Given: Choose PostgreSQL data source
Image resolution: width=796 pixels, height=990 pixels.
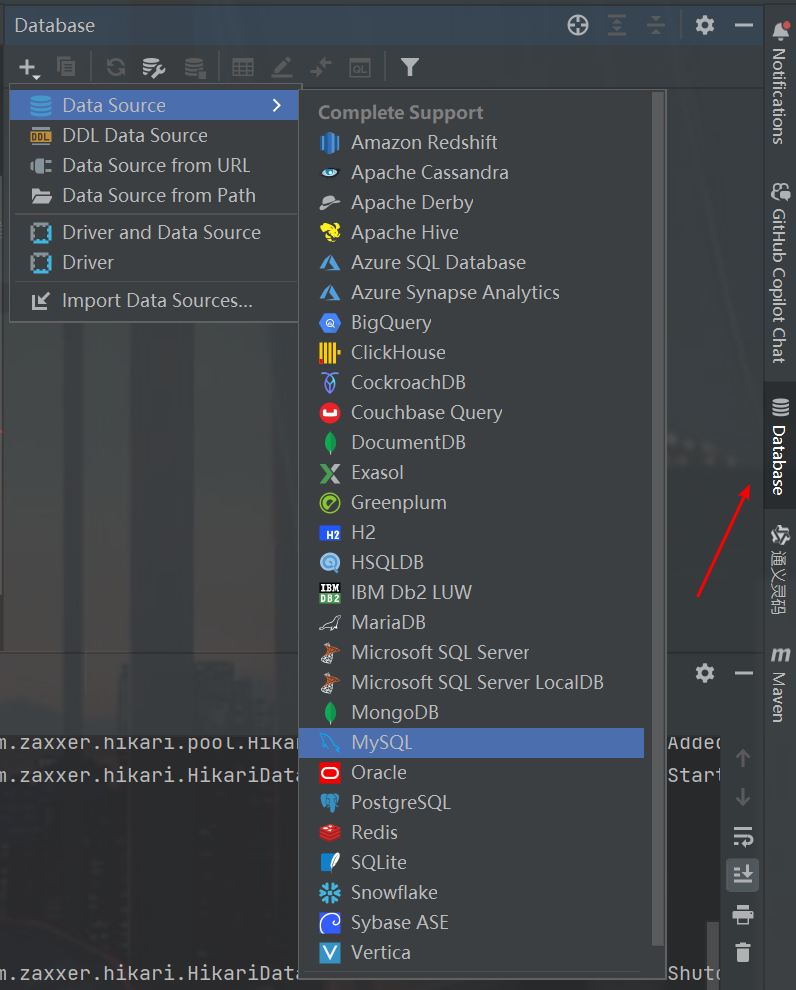Looking at the screenshot, I should pyautogui.click(x=472, y=802).
